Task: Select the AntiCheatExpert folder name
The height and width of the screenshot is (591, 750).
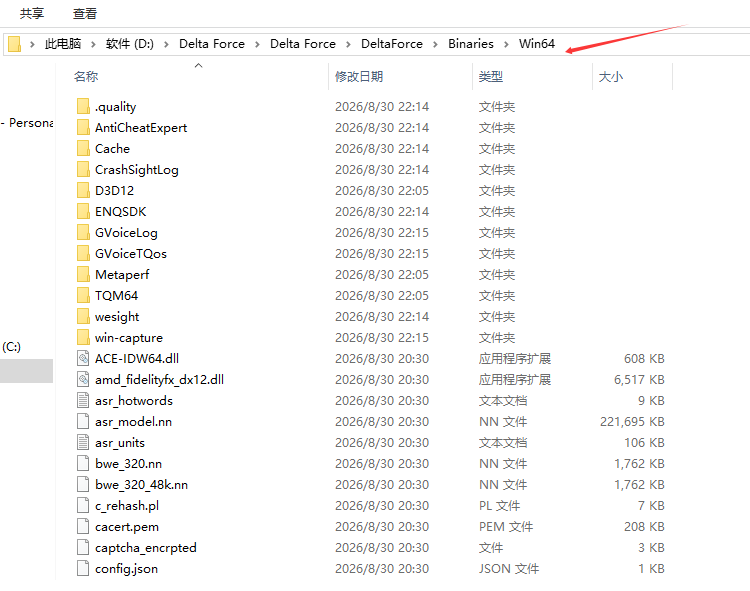Action: [x=141, y=128]
